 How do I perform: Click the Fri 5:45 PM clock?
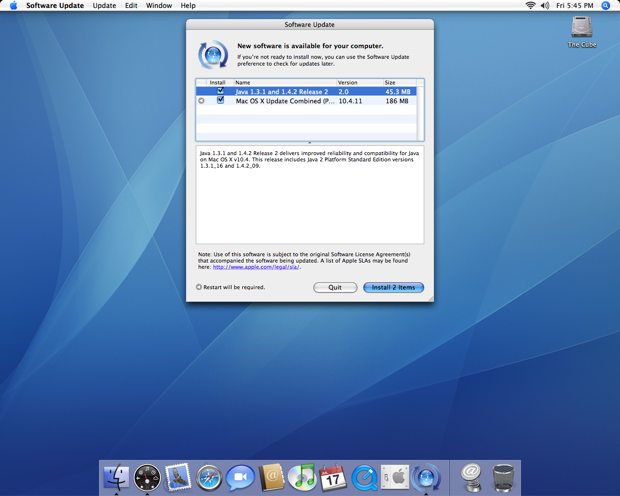(575, 6)
